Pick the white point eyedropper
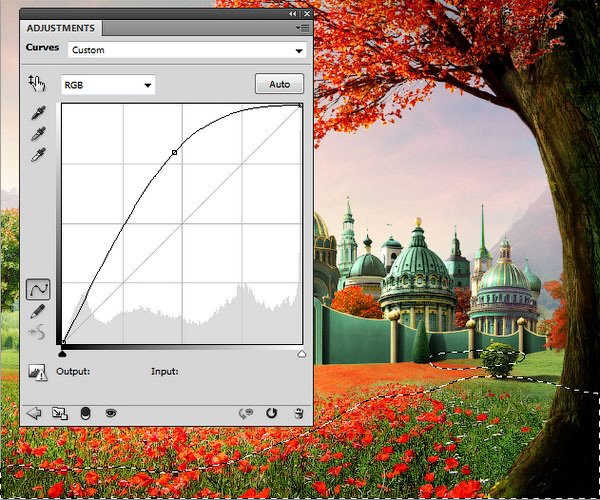Viewport: 600px width, 500px height. point(37,154)
